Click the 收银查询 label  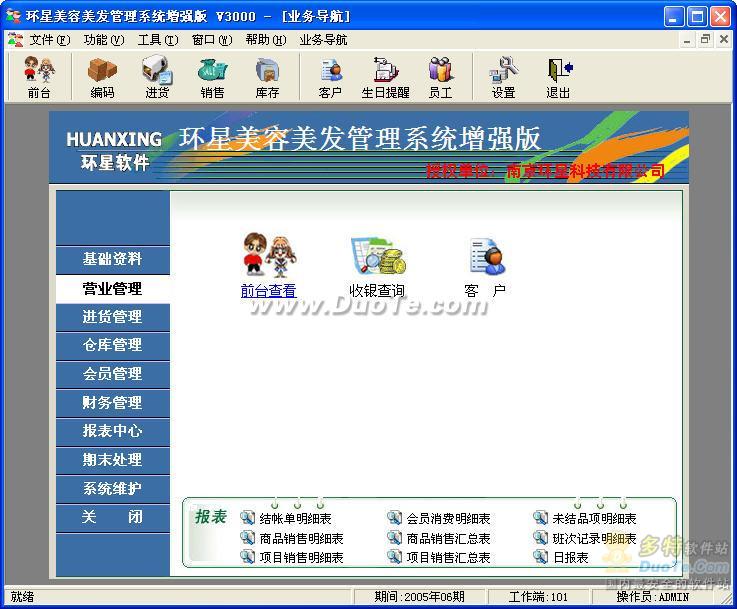[x=377, y=291]
